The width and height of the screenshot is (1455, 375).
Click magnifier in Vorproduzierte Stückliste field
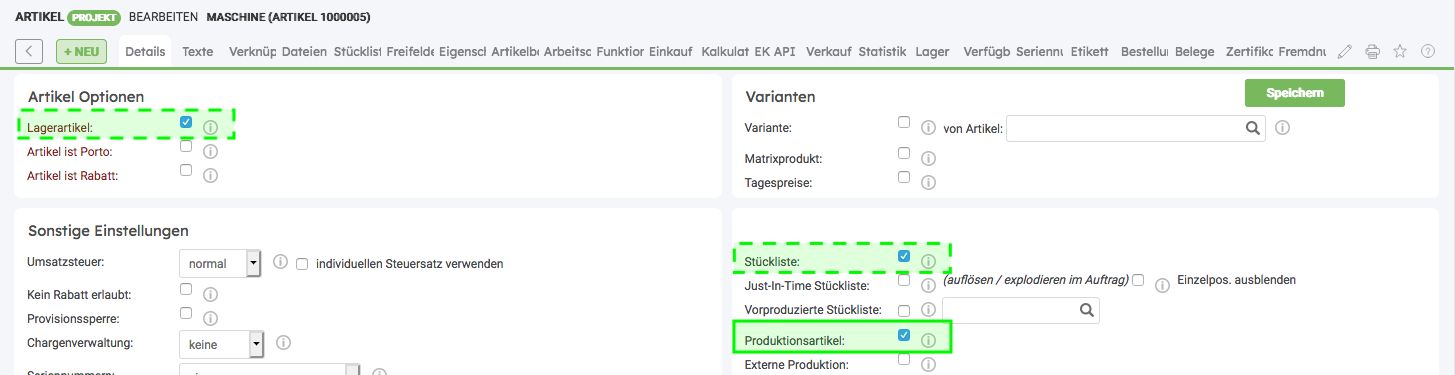(x=1086, y=311)
